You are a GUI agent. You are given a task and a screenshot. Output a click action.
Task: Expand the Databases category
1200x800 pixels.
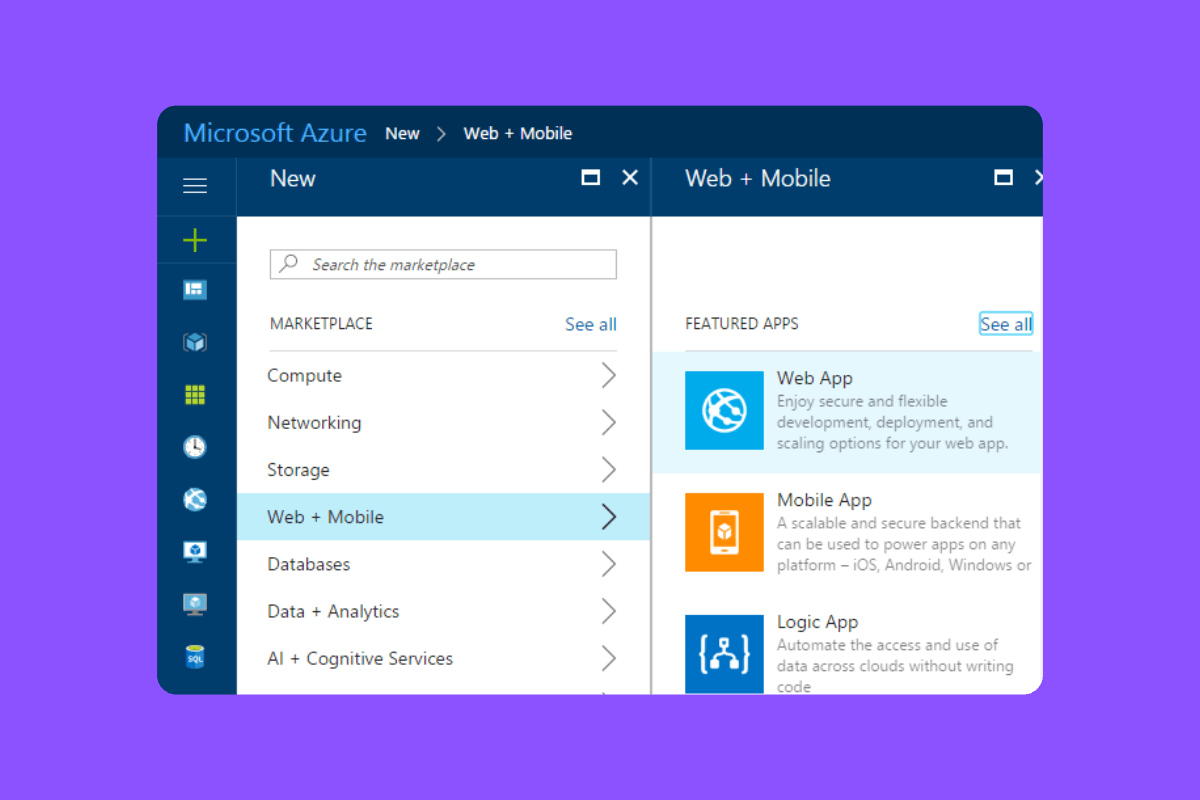point(308,564)
